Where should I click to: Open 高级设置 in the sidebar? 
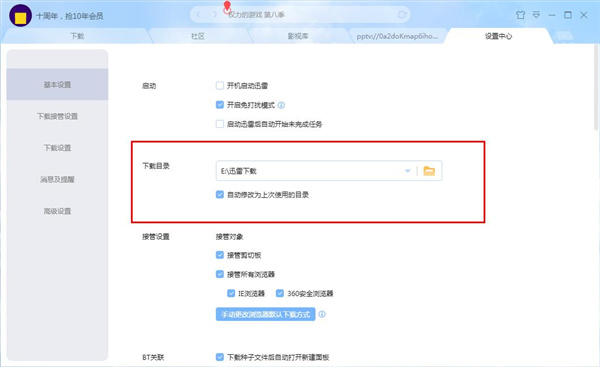point(57,211)
